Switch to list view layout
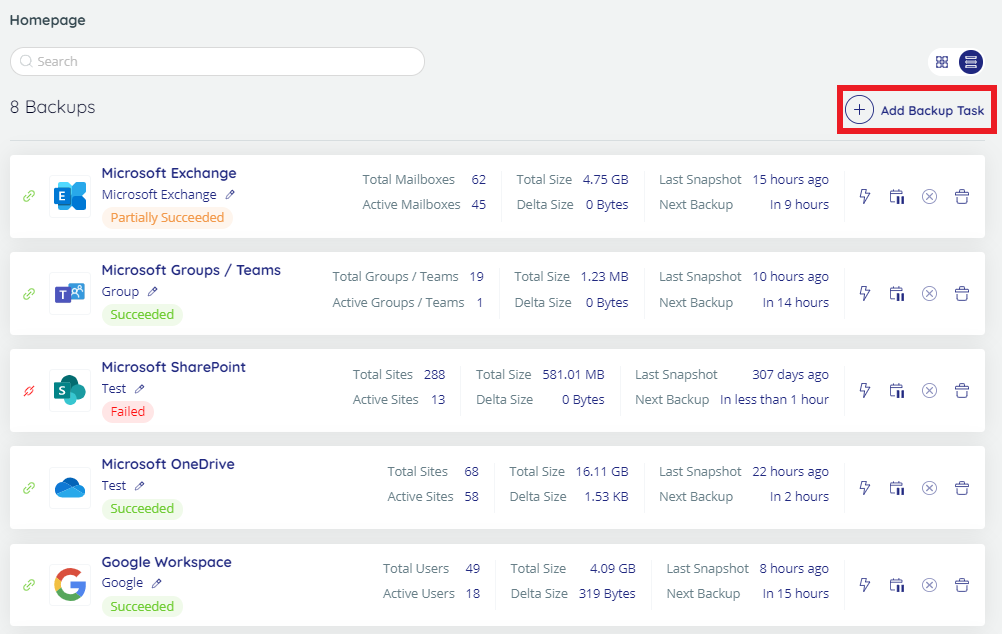The image size is (1002, 634). pyautogui.click(x=971, y=62)
